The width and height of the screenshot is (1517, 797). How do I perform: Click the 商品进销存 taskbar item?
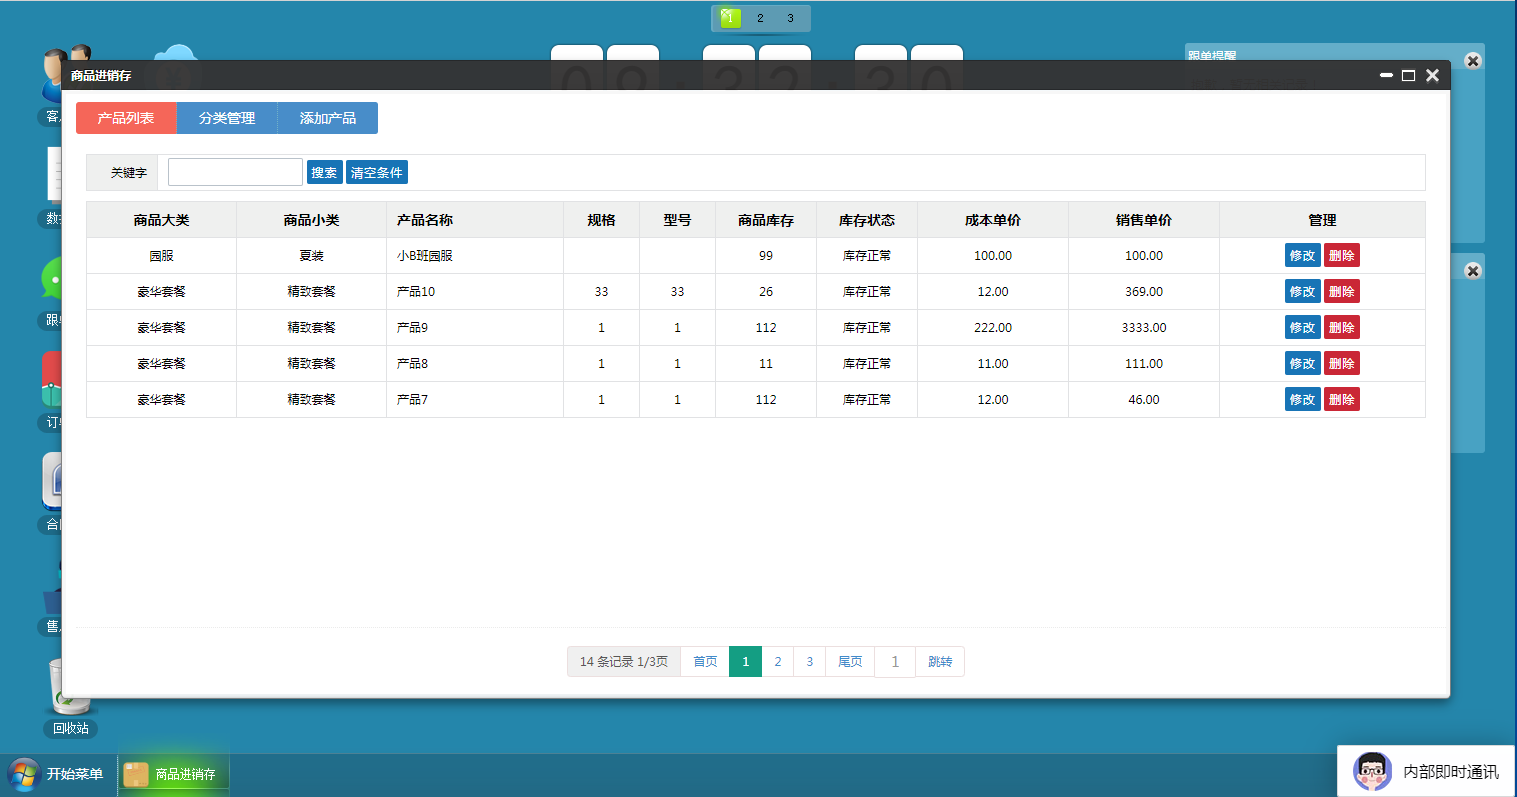(x=174, y=774)
